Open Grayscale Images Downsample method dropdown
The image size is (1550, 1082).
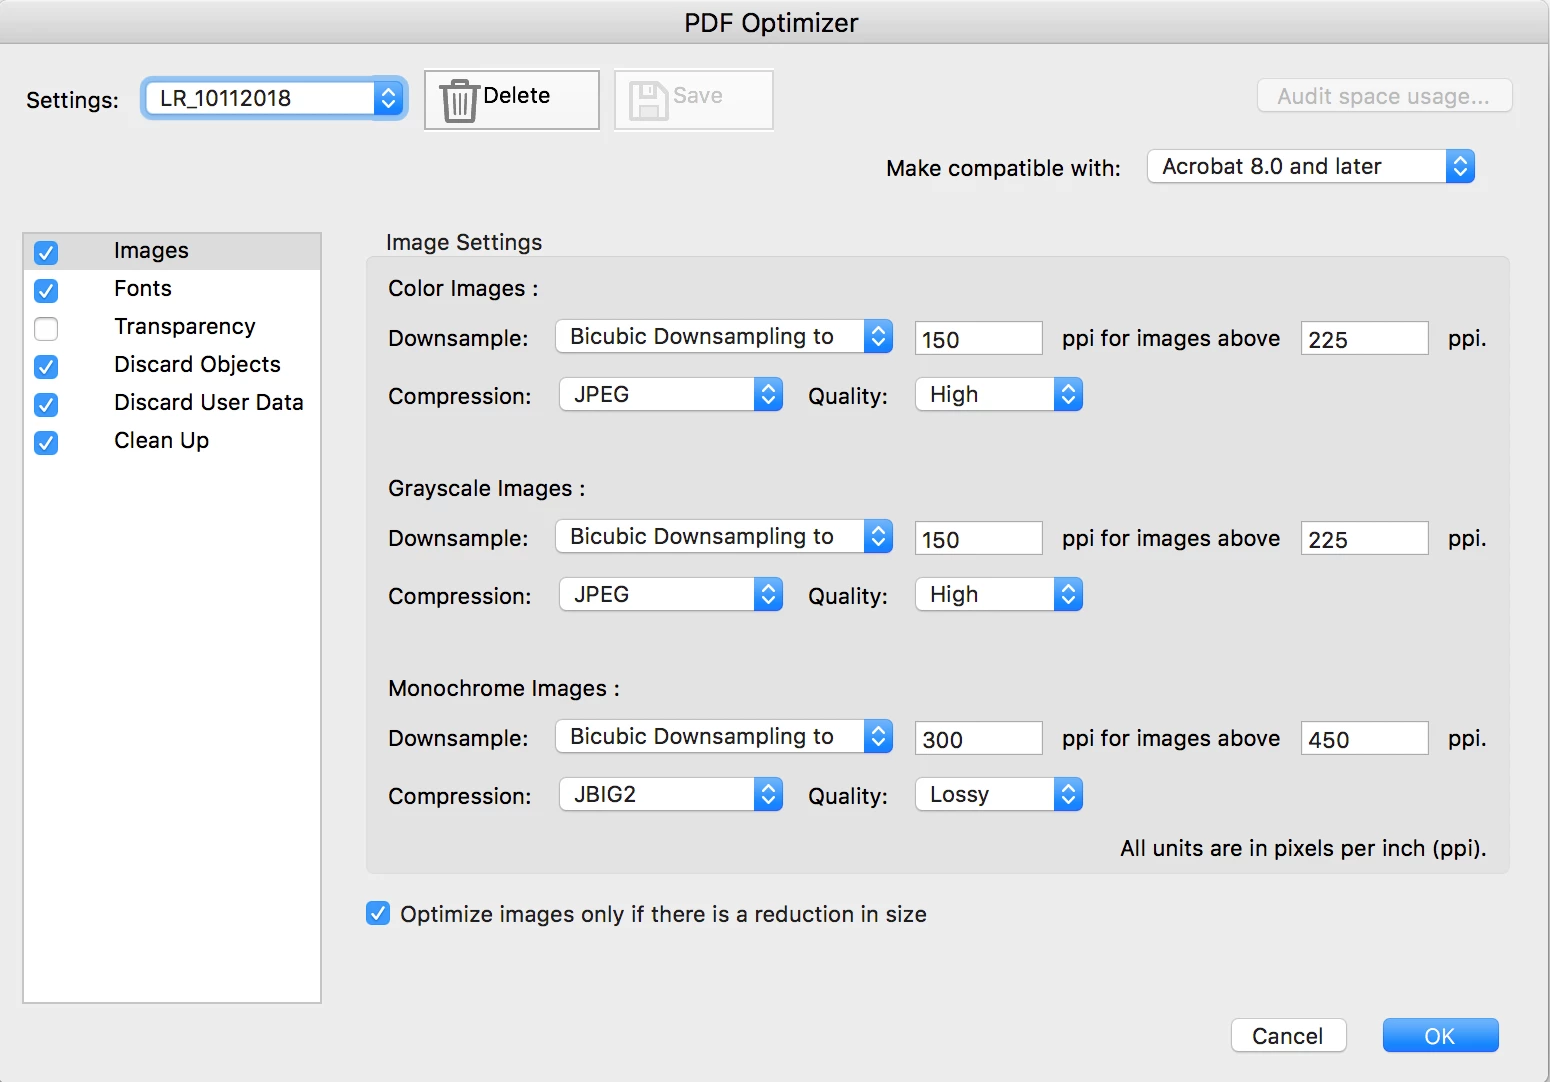(723, 536)
